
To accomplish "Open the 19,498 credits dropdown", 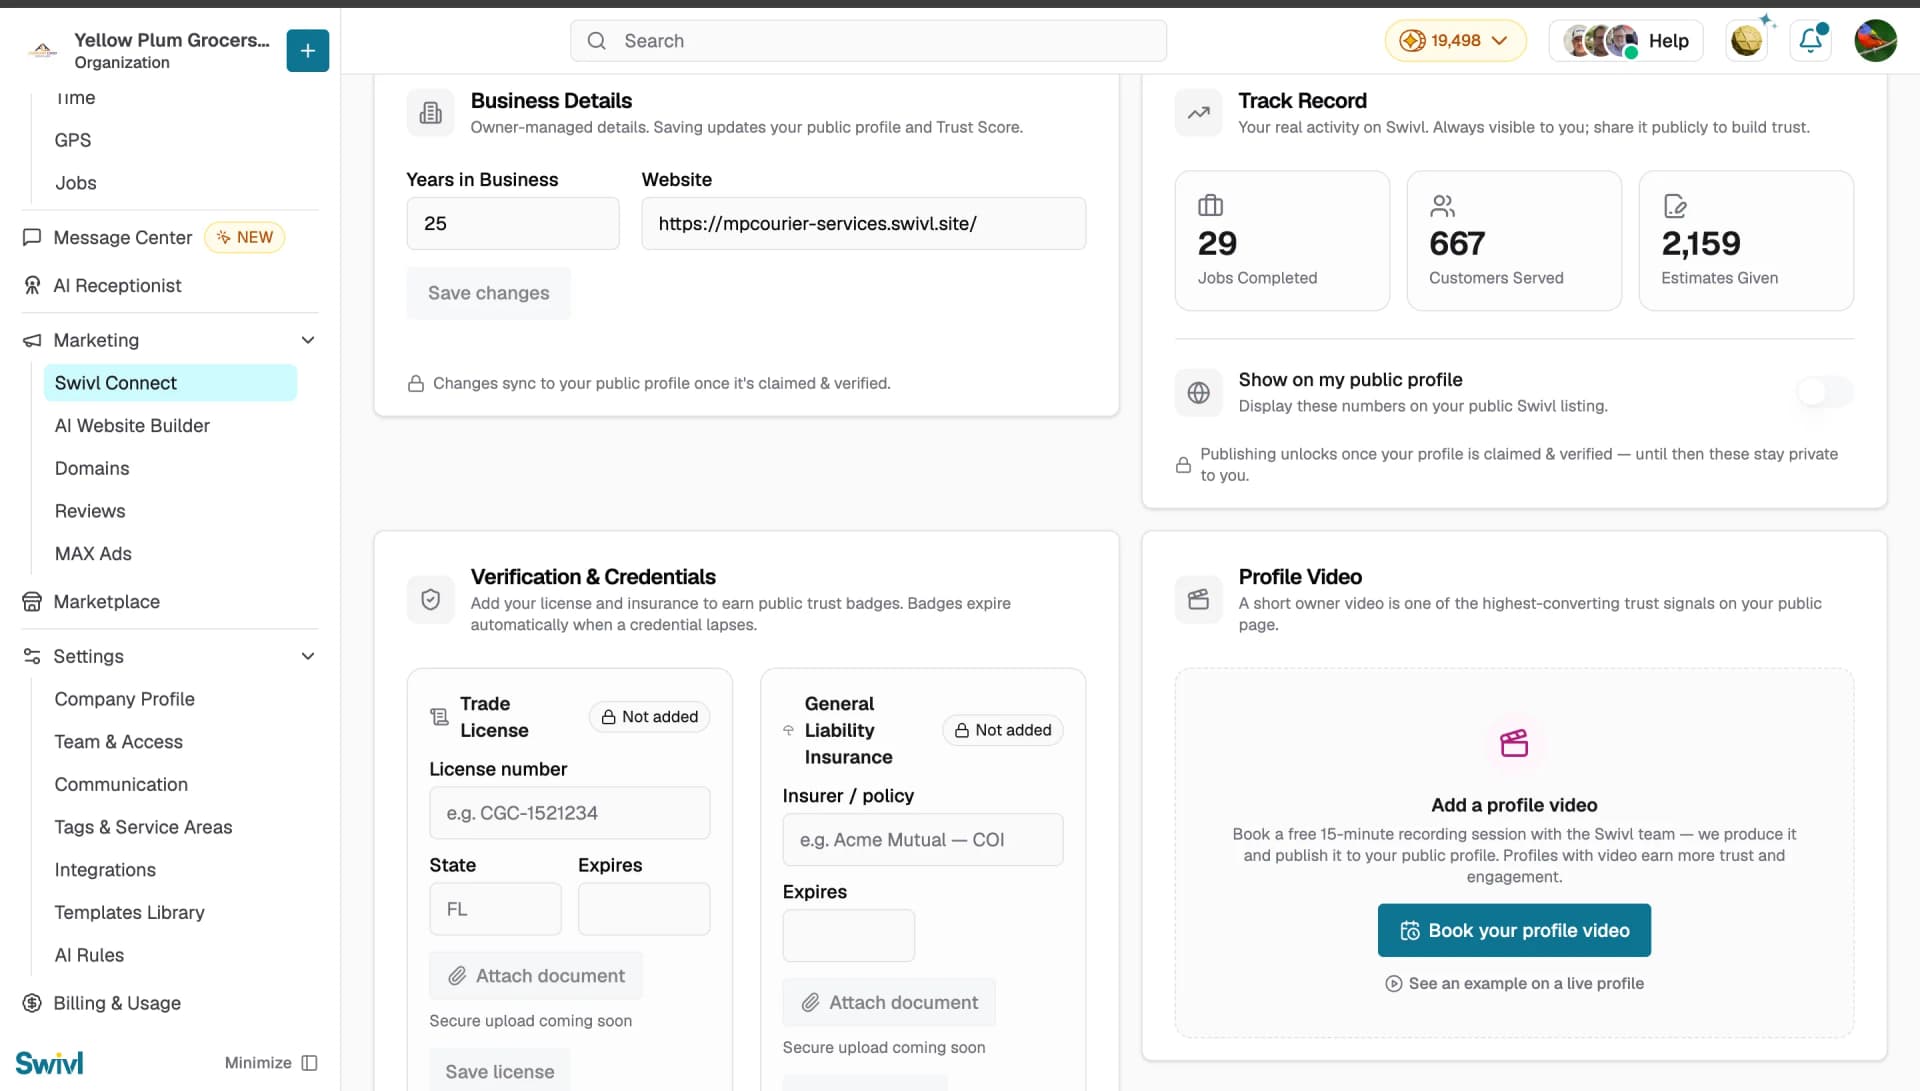I will click(x=1455, y=41).
